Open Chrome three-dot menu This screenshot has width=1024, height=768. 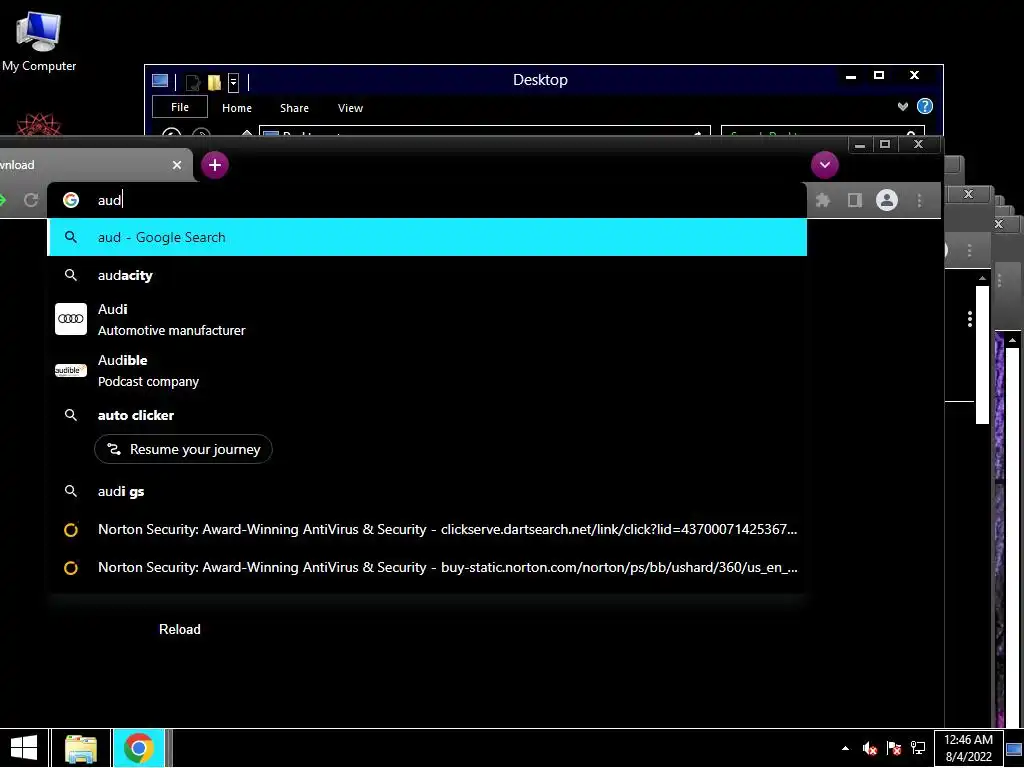coord(920,200)
